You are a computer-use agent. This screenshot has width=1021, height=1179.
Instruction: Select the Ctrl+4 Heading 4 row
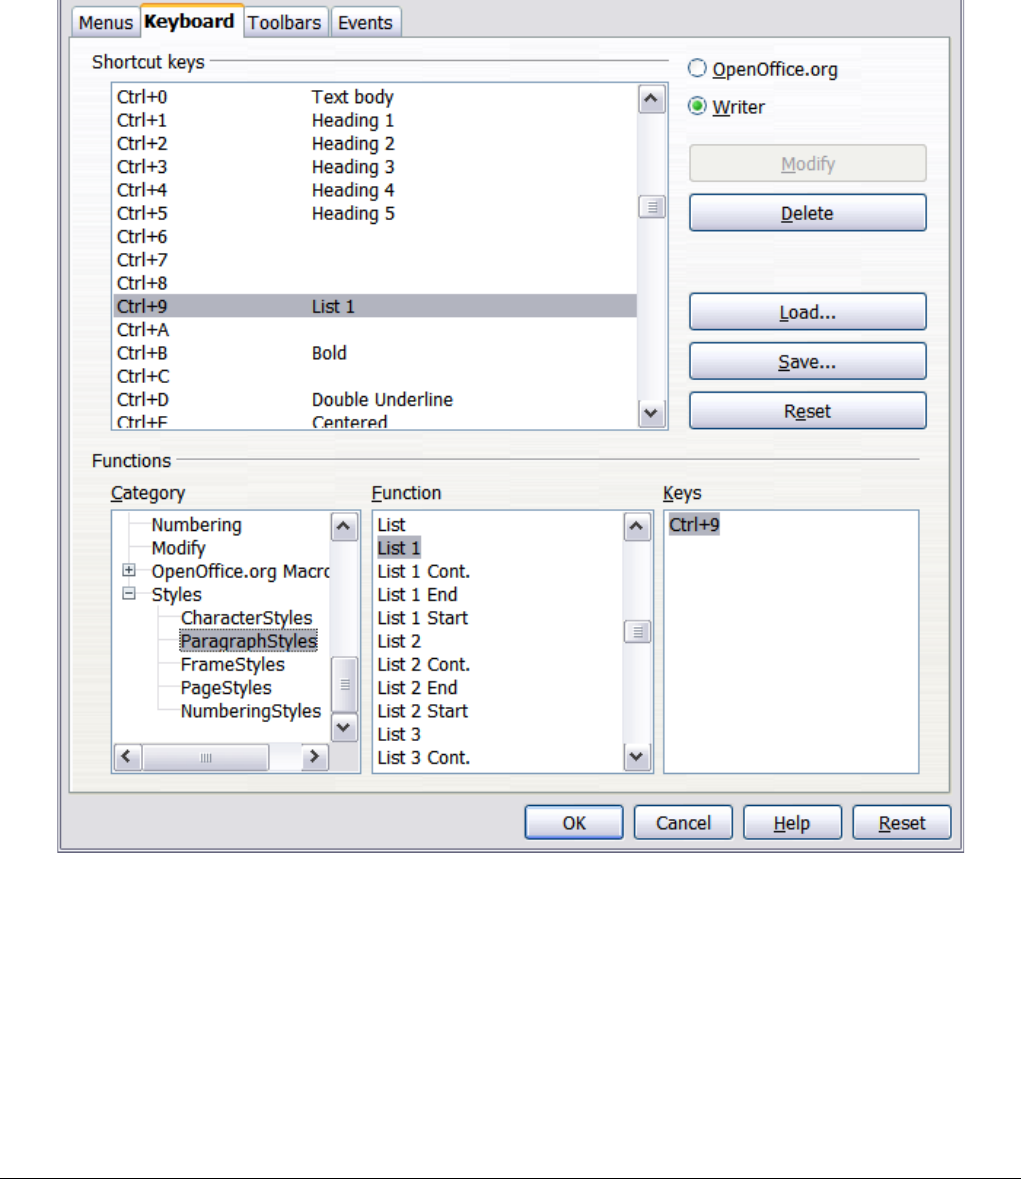pos(375,190)
